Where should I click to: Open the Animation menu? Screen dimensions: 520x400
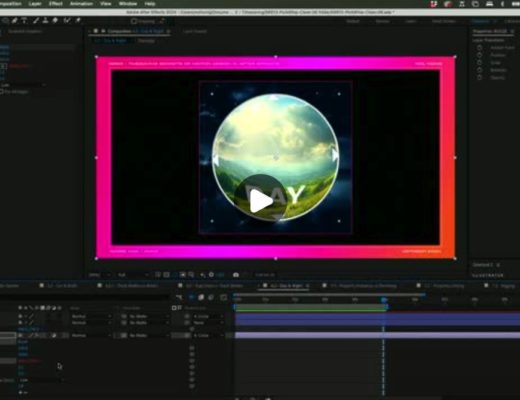click(x=81, y=4)
